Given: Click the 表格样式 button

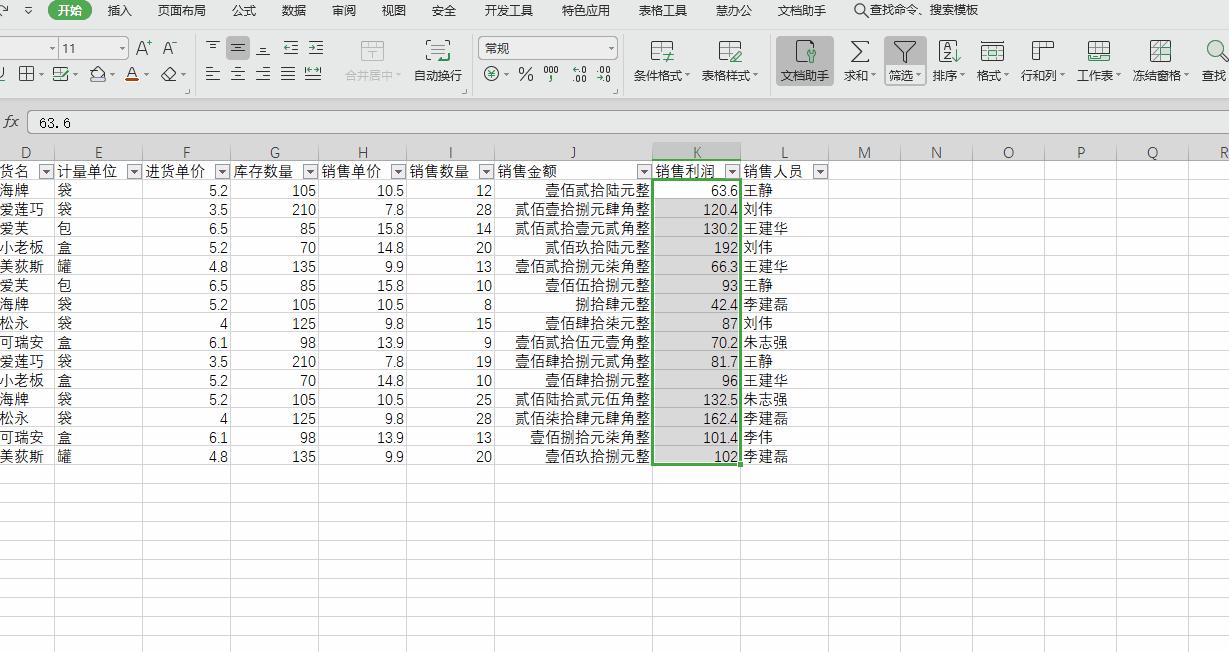Looking at the screenshot, I should (730, 60).
